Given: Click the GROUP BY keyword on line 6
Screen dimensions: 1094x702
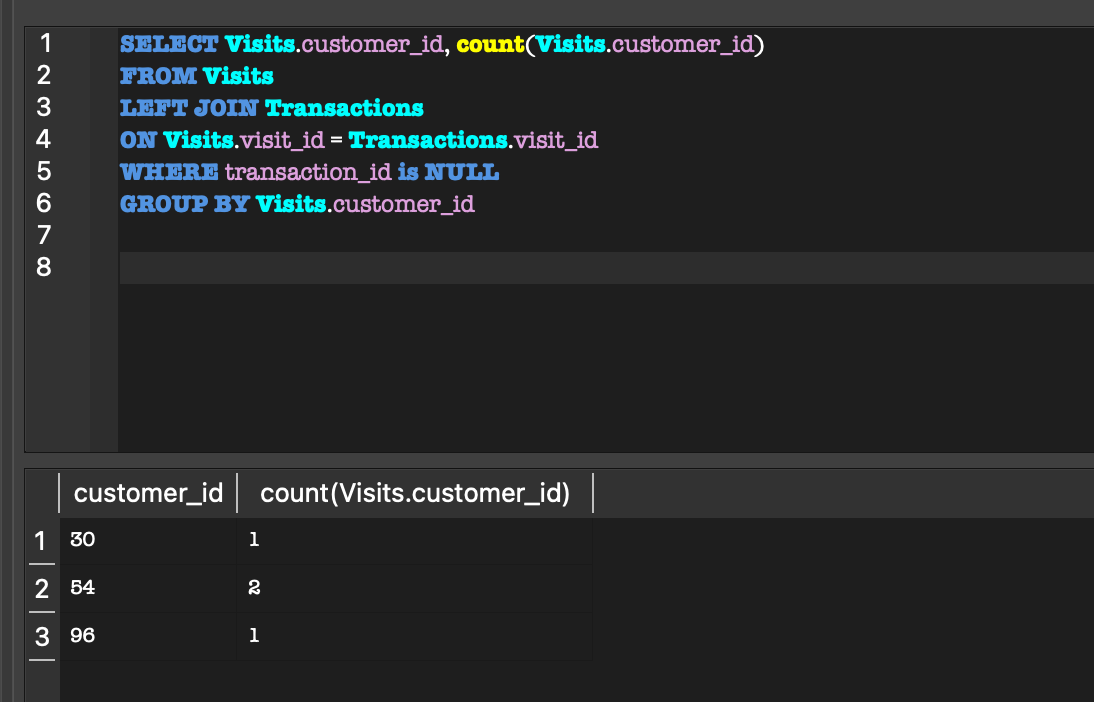Looking at the screenshot, I should pyautogui.click(x=184, y=204).
